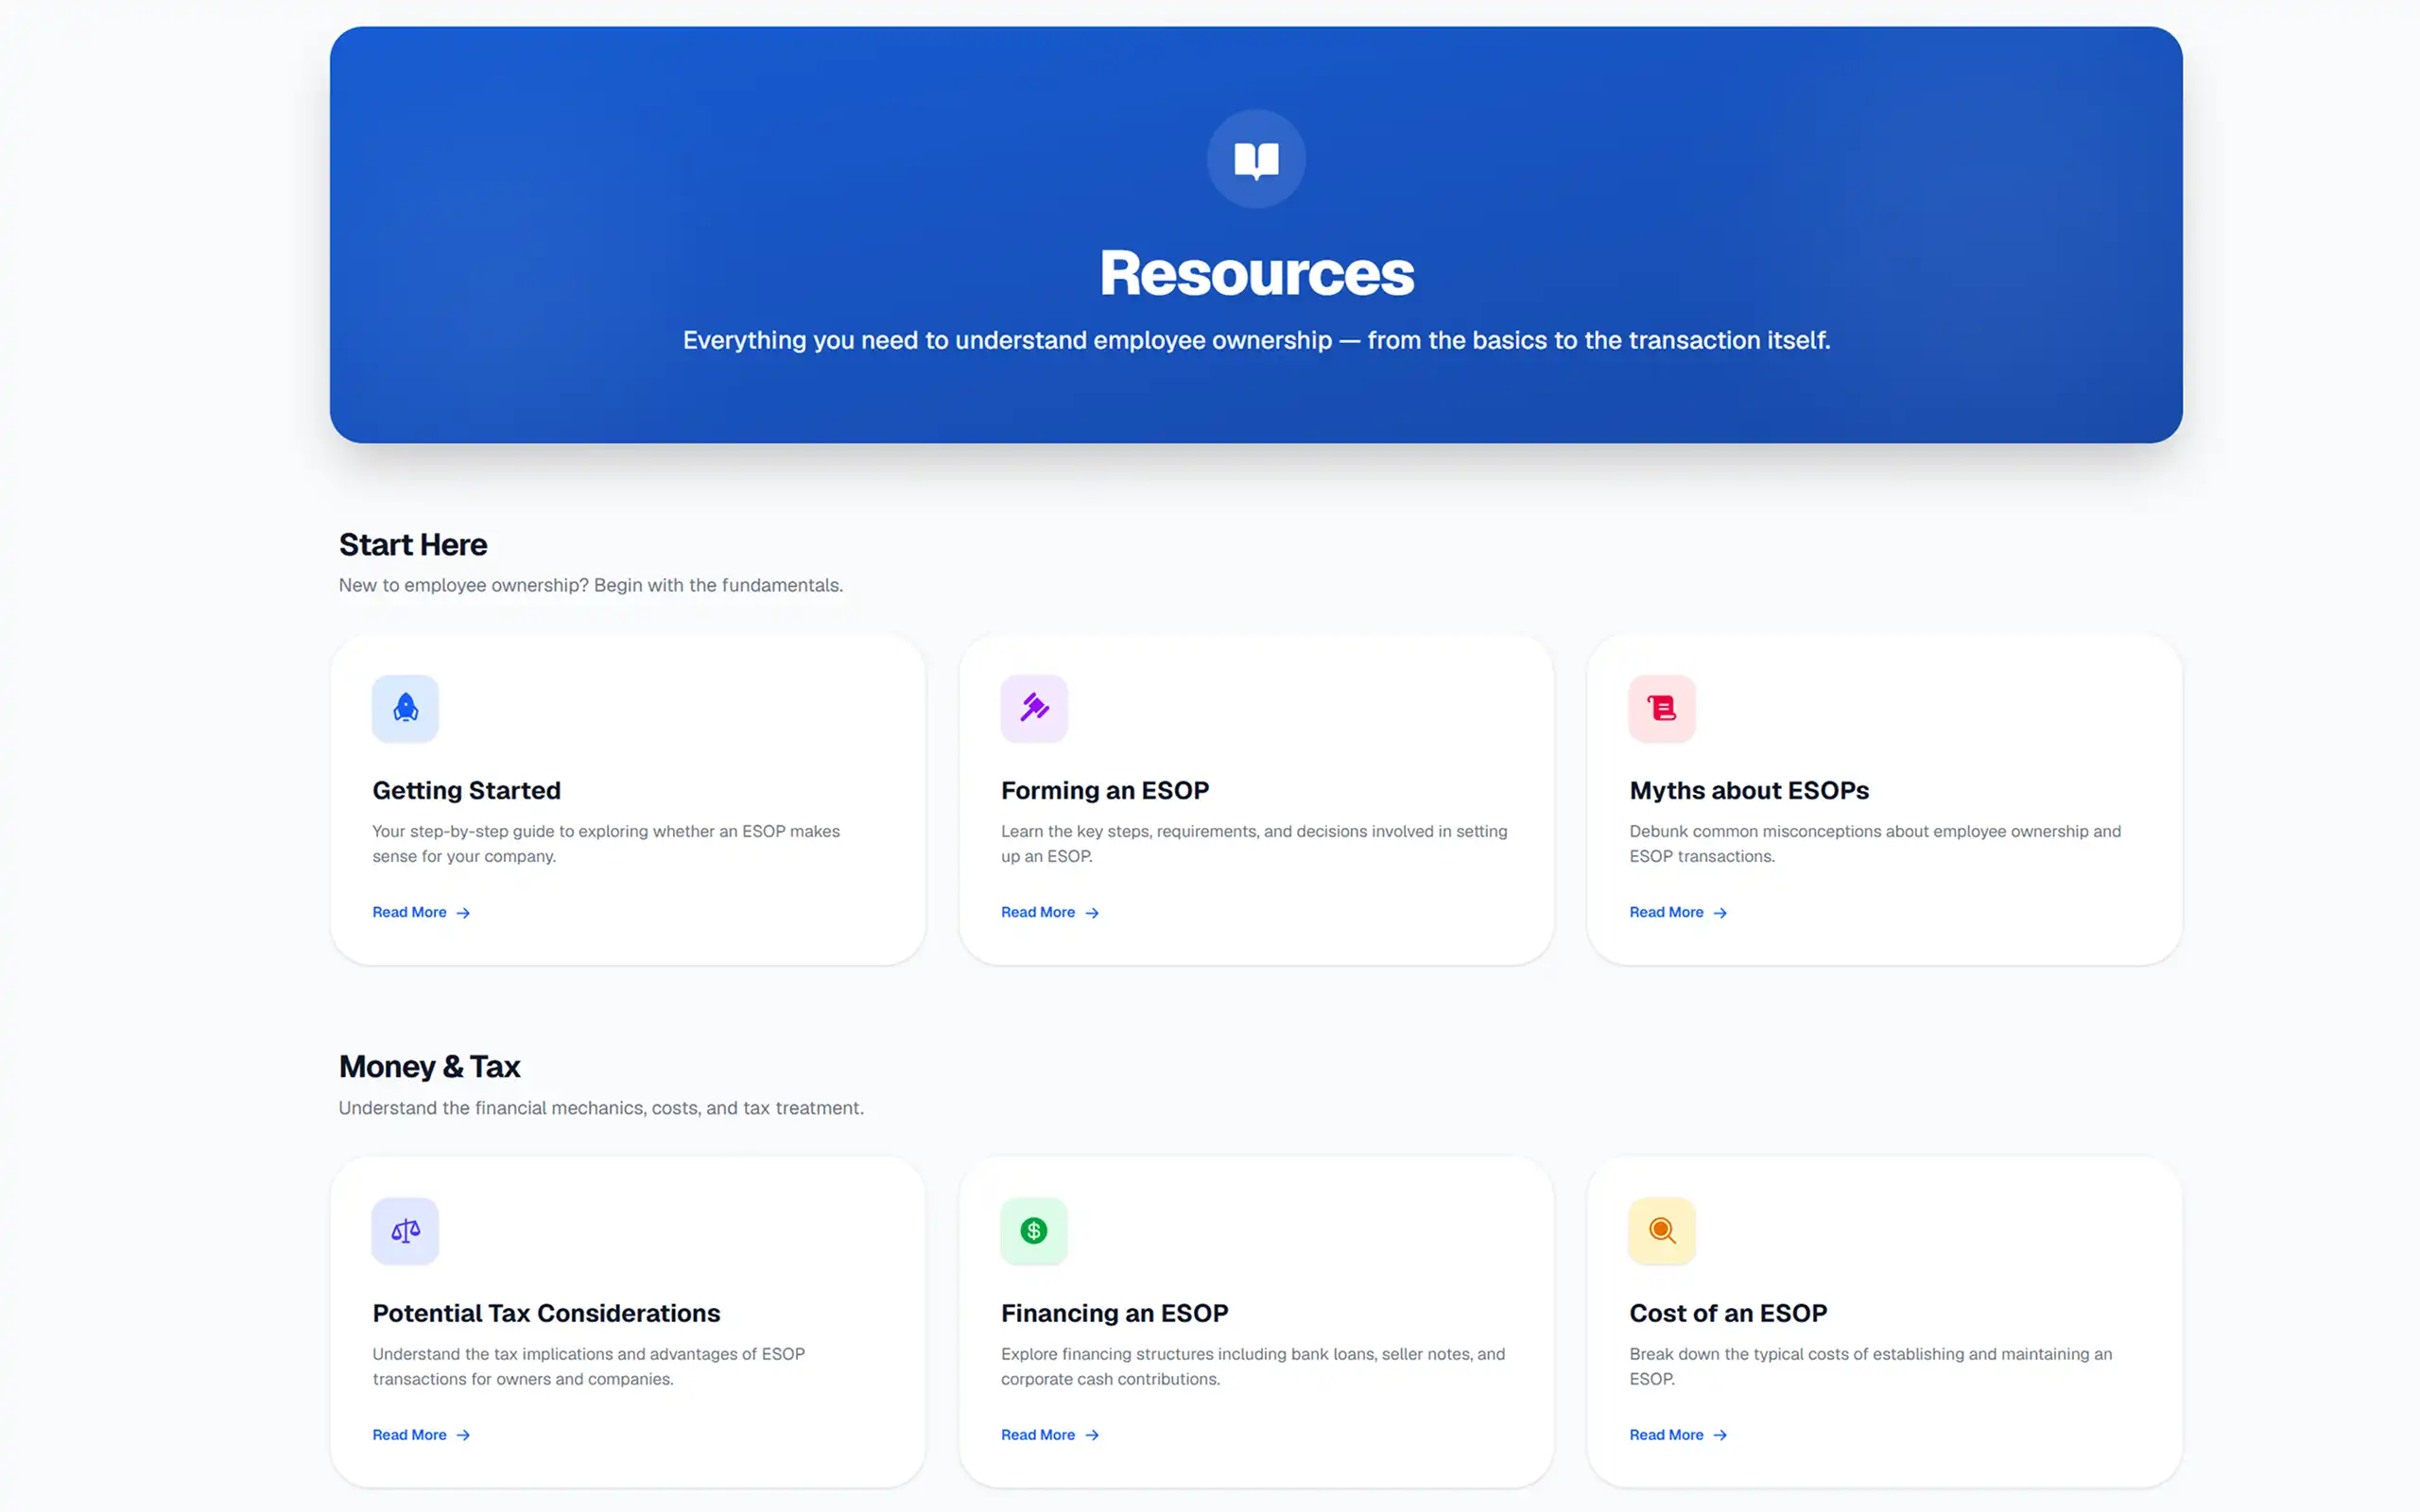Click the 'Debunk common misconceptions' description
This screenshot has width=2420, height=1512.
(1875, 844)
